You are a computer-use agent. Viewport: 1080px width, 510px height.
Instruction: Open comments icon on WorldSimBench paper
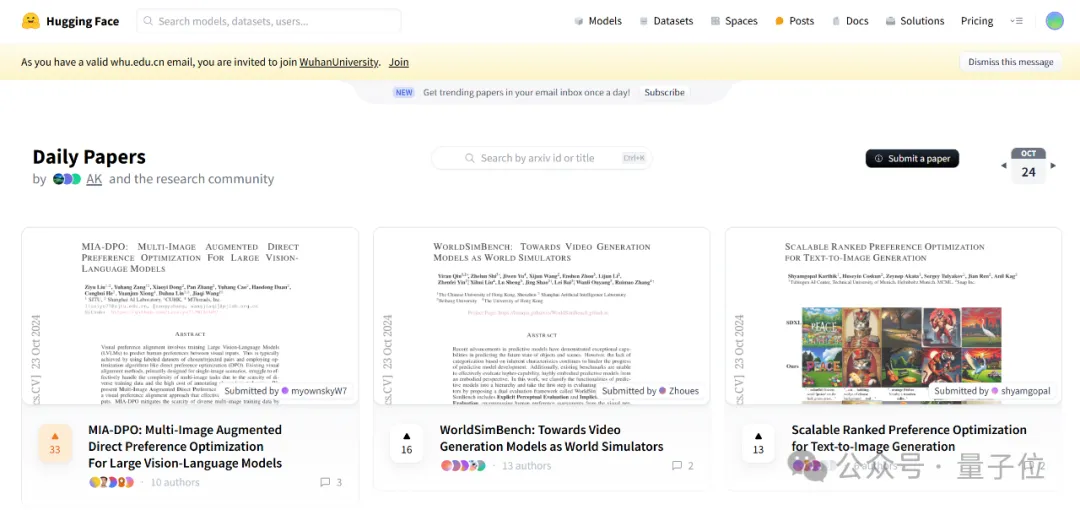point(677,466)
